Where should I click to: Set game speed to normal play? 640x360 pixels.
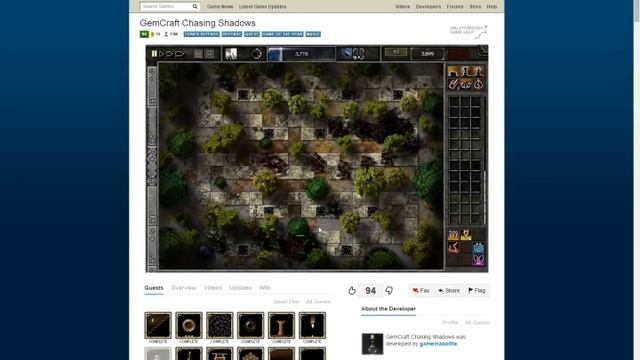coord(162,53)
